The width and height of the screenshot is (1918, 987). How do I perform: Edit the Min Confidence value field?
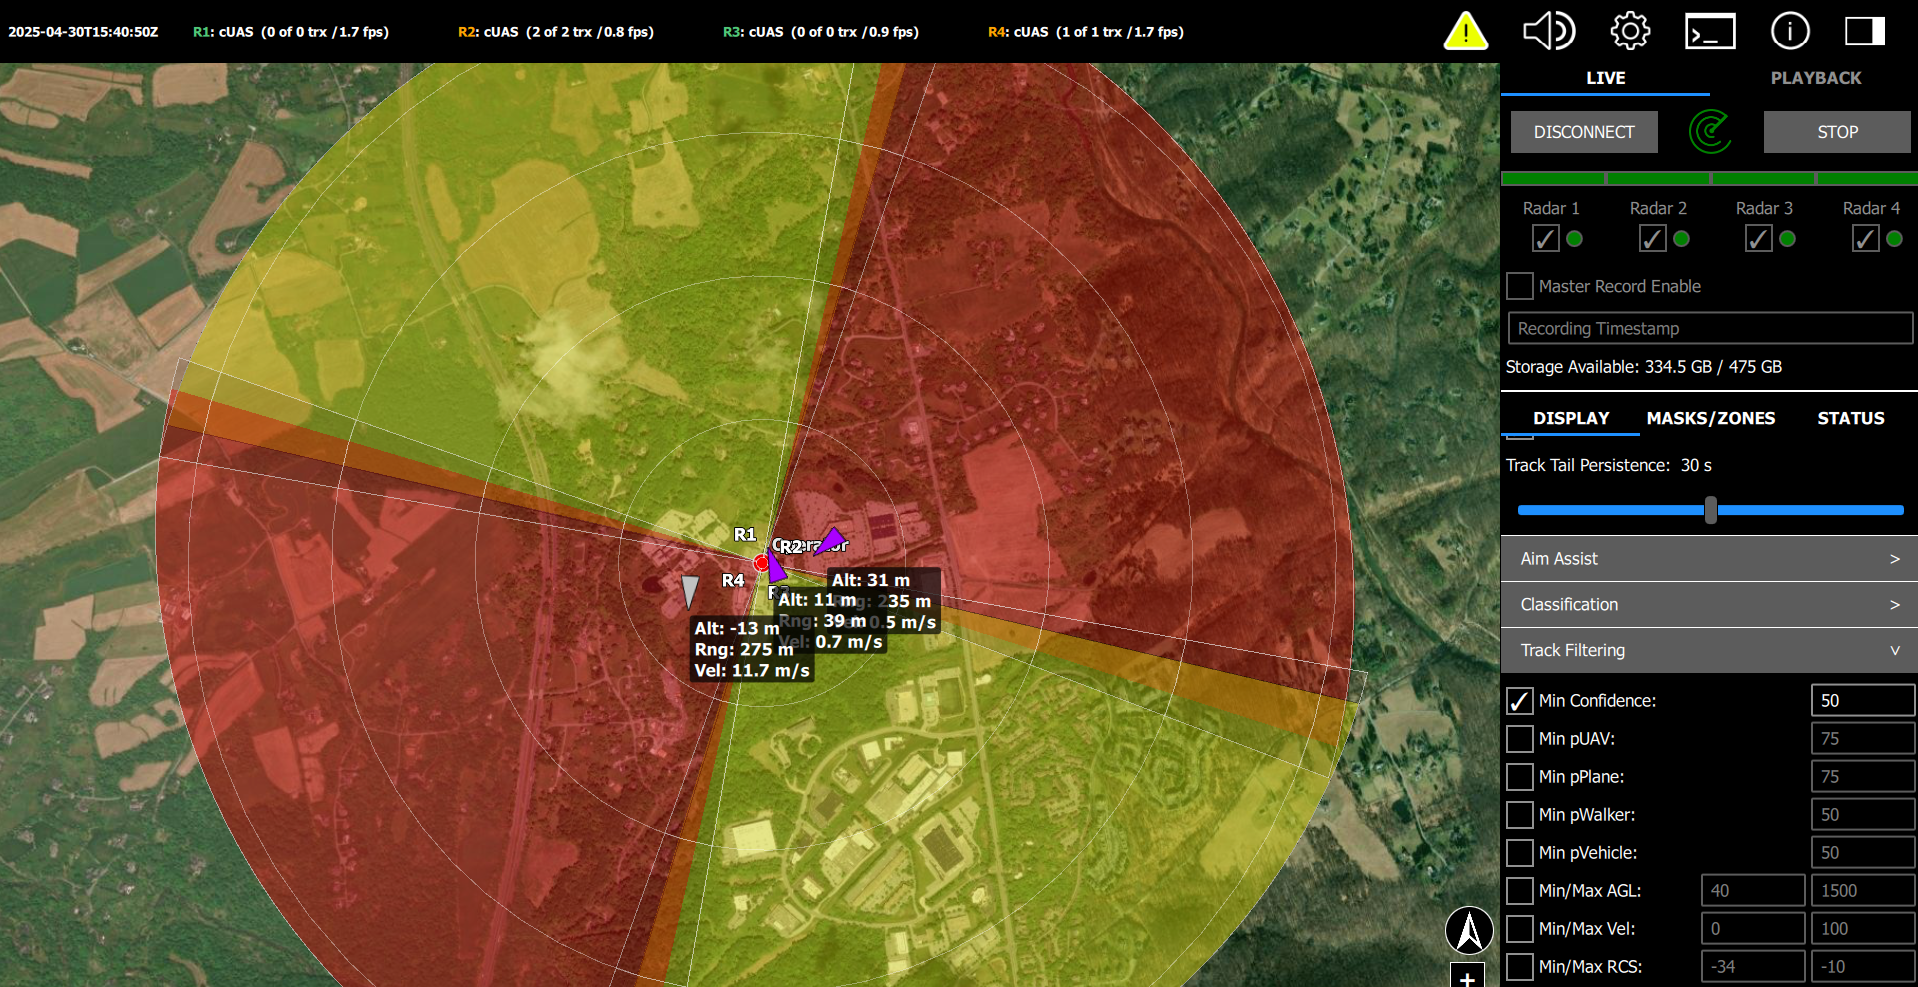(x=1863, y=701)
